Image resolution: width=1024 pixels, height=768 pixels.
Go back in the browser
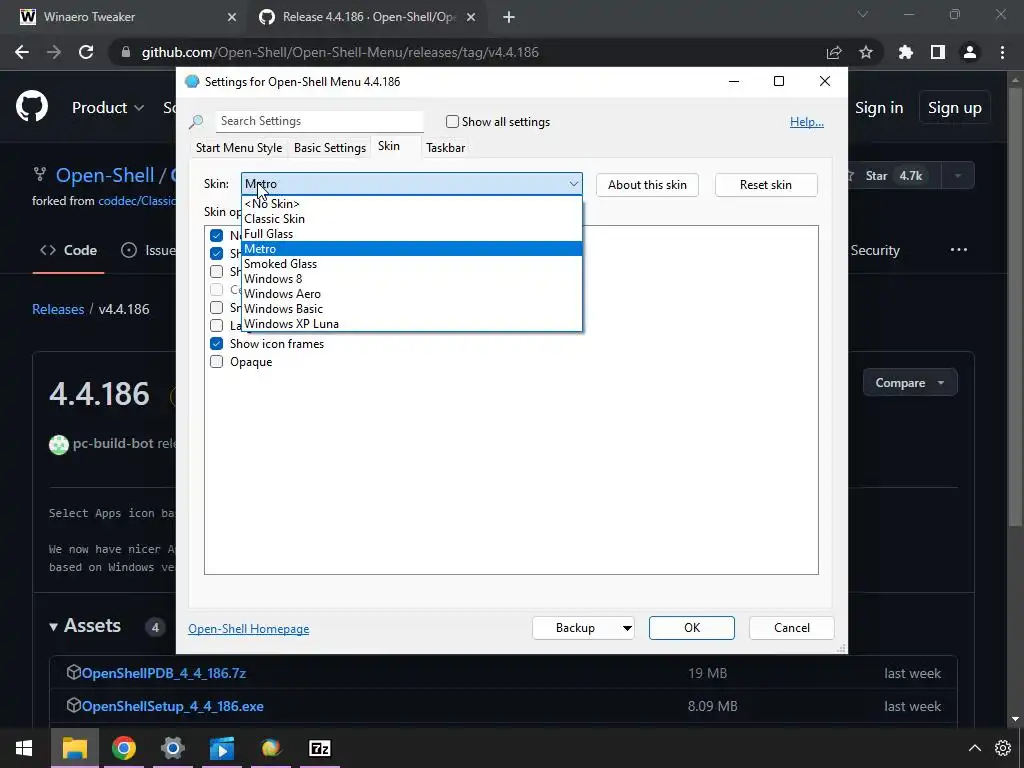click(22, 52)
